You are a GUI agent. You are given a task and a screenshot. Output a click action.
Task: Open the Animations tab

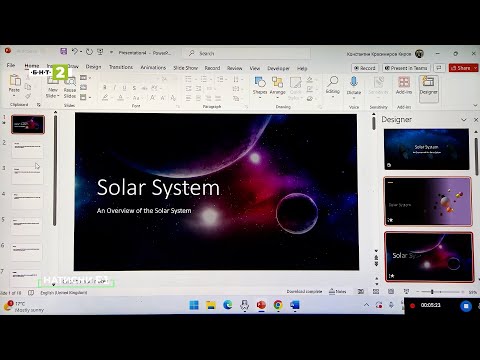click(x=153, y=67)
